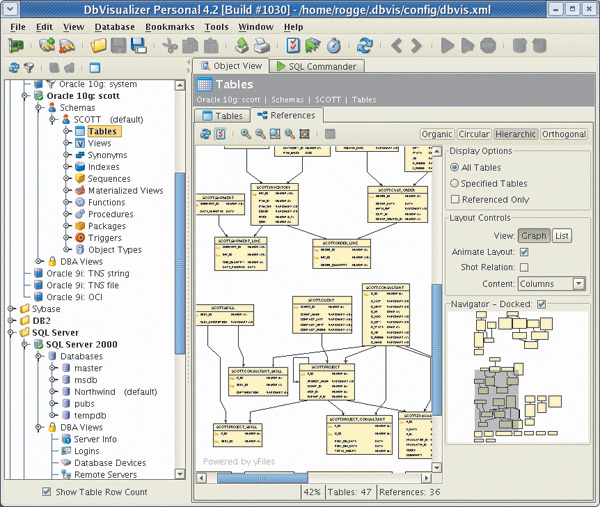This screenshot has height=507, width=600.
Task: Apply the Circular layout
Action: [474, 134]
